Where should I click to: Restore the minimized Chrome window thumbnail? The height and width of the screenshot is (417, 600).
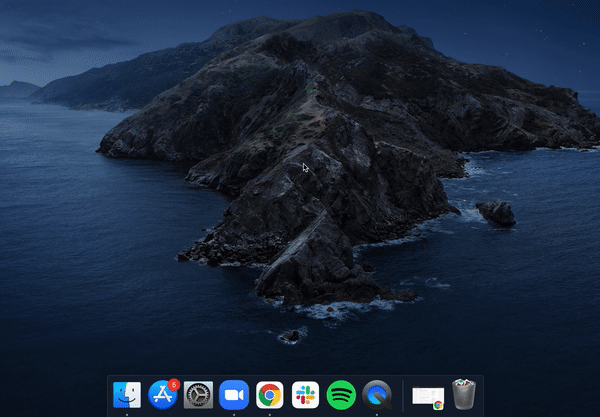(x=427, y=395)
